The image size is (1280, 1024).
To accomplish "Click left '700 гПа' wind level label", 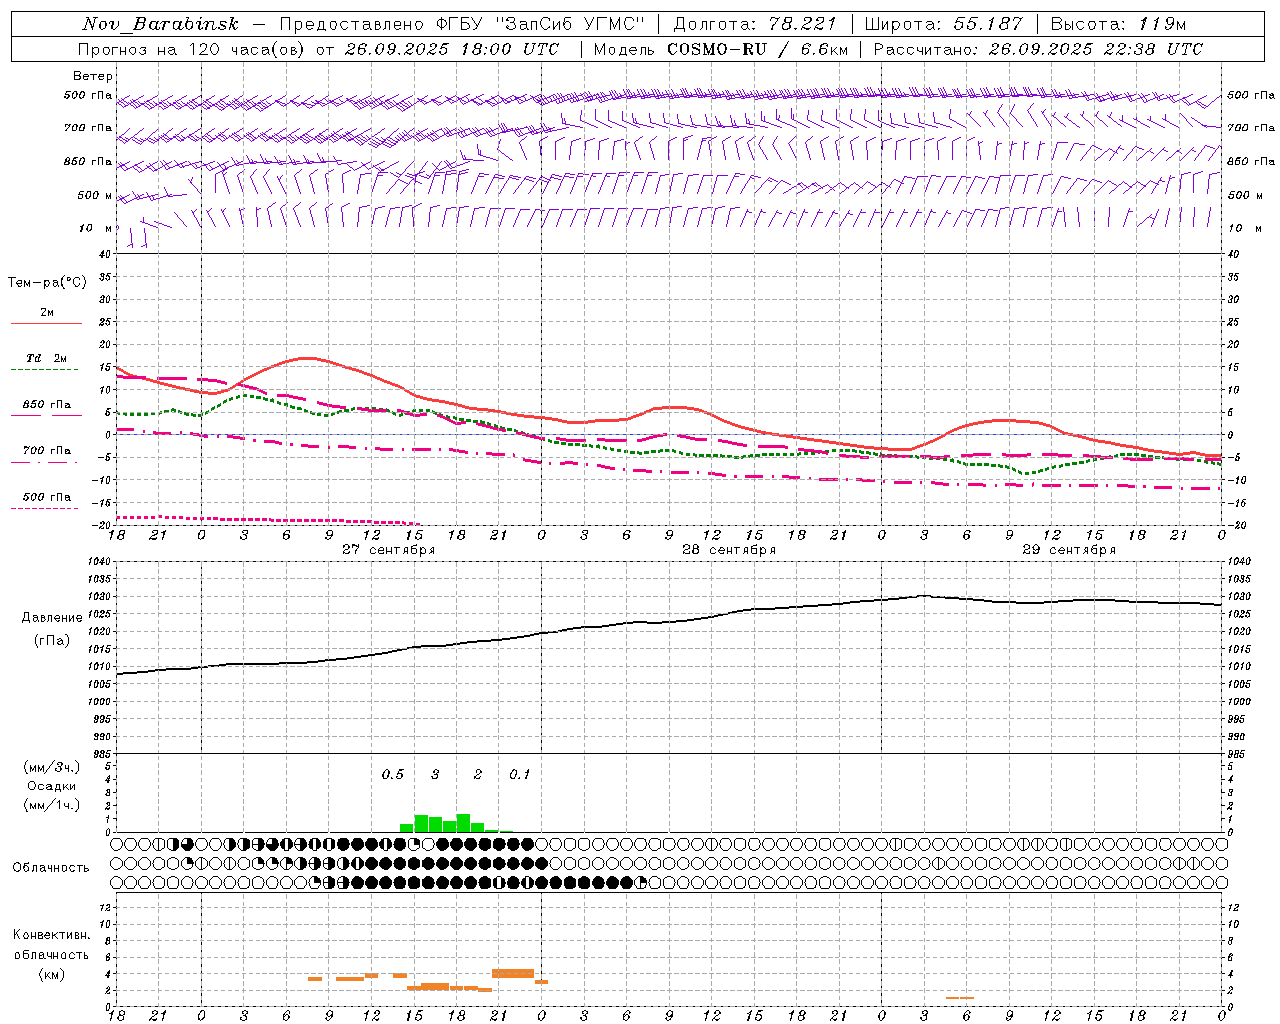I will (x=88, y=128).
